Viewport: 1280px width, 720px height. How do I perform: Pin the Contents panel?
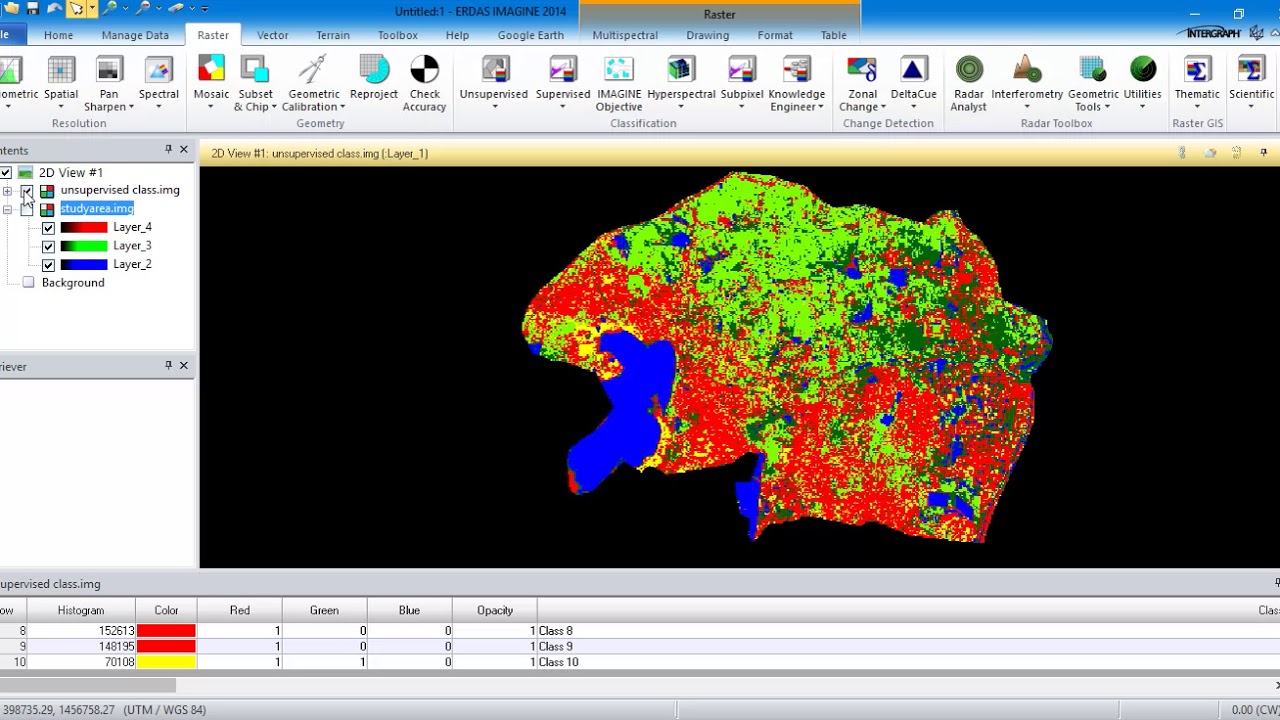pyautogui.click(x=168, y=149)
